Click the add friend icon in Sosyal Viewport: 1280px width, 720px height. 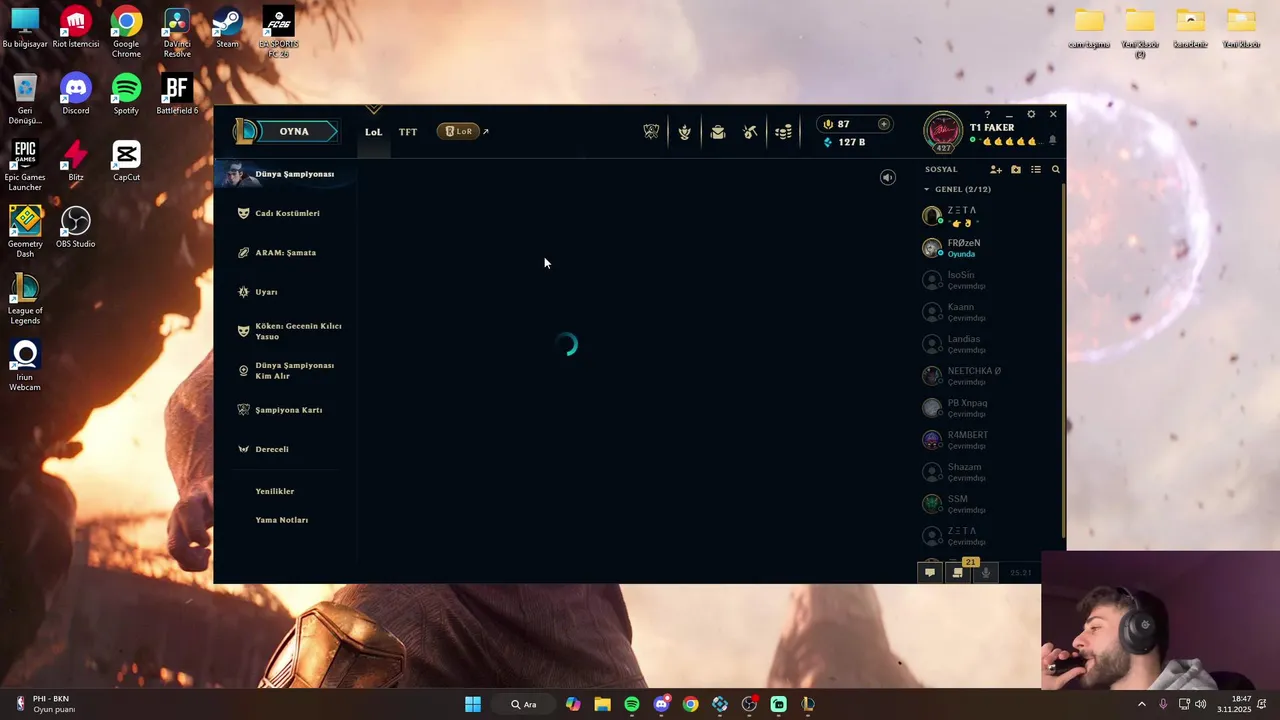coord(995,170)
